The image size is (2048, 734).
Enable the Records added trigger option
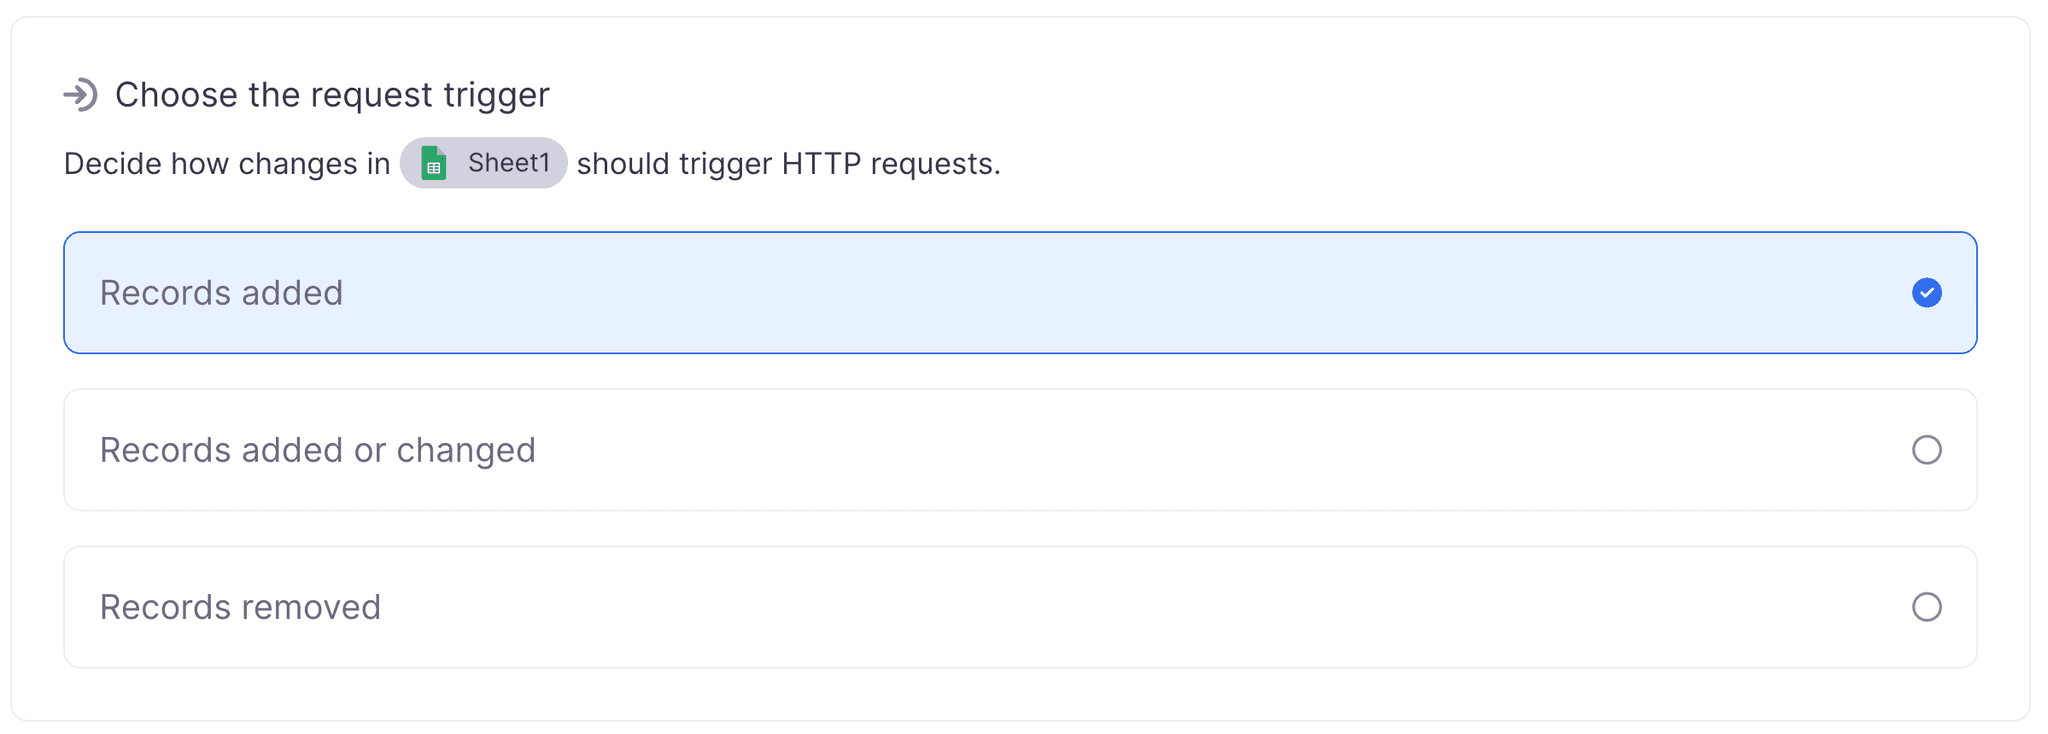[x=1020, y=292]
